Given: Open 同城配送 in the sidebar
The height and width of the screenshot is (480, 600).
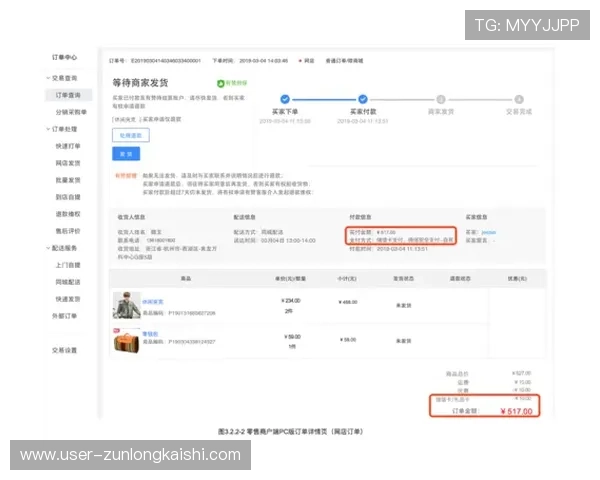Looking at the screenshot, I should point(68,282).
